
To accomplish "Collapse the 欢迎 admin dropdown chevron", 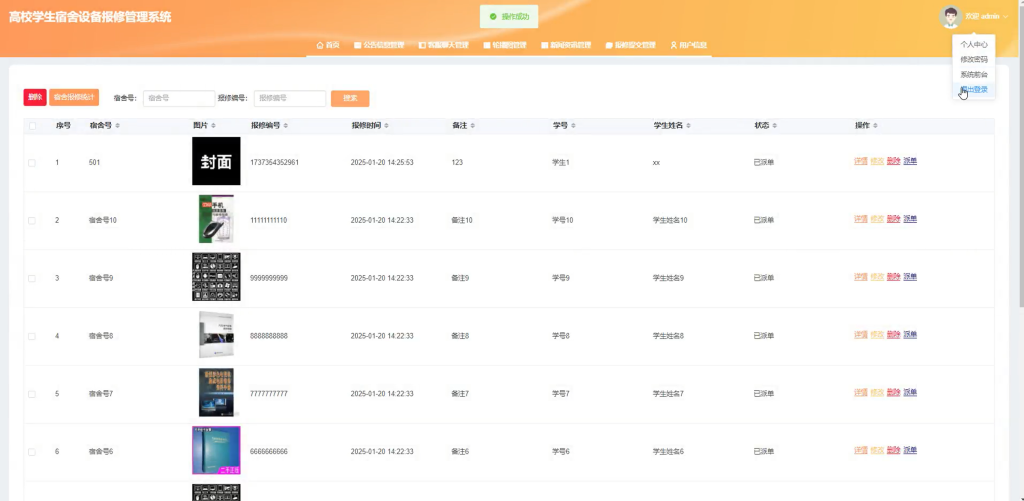I will pyautogui.click(x=1005, y=16).
